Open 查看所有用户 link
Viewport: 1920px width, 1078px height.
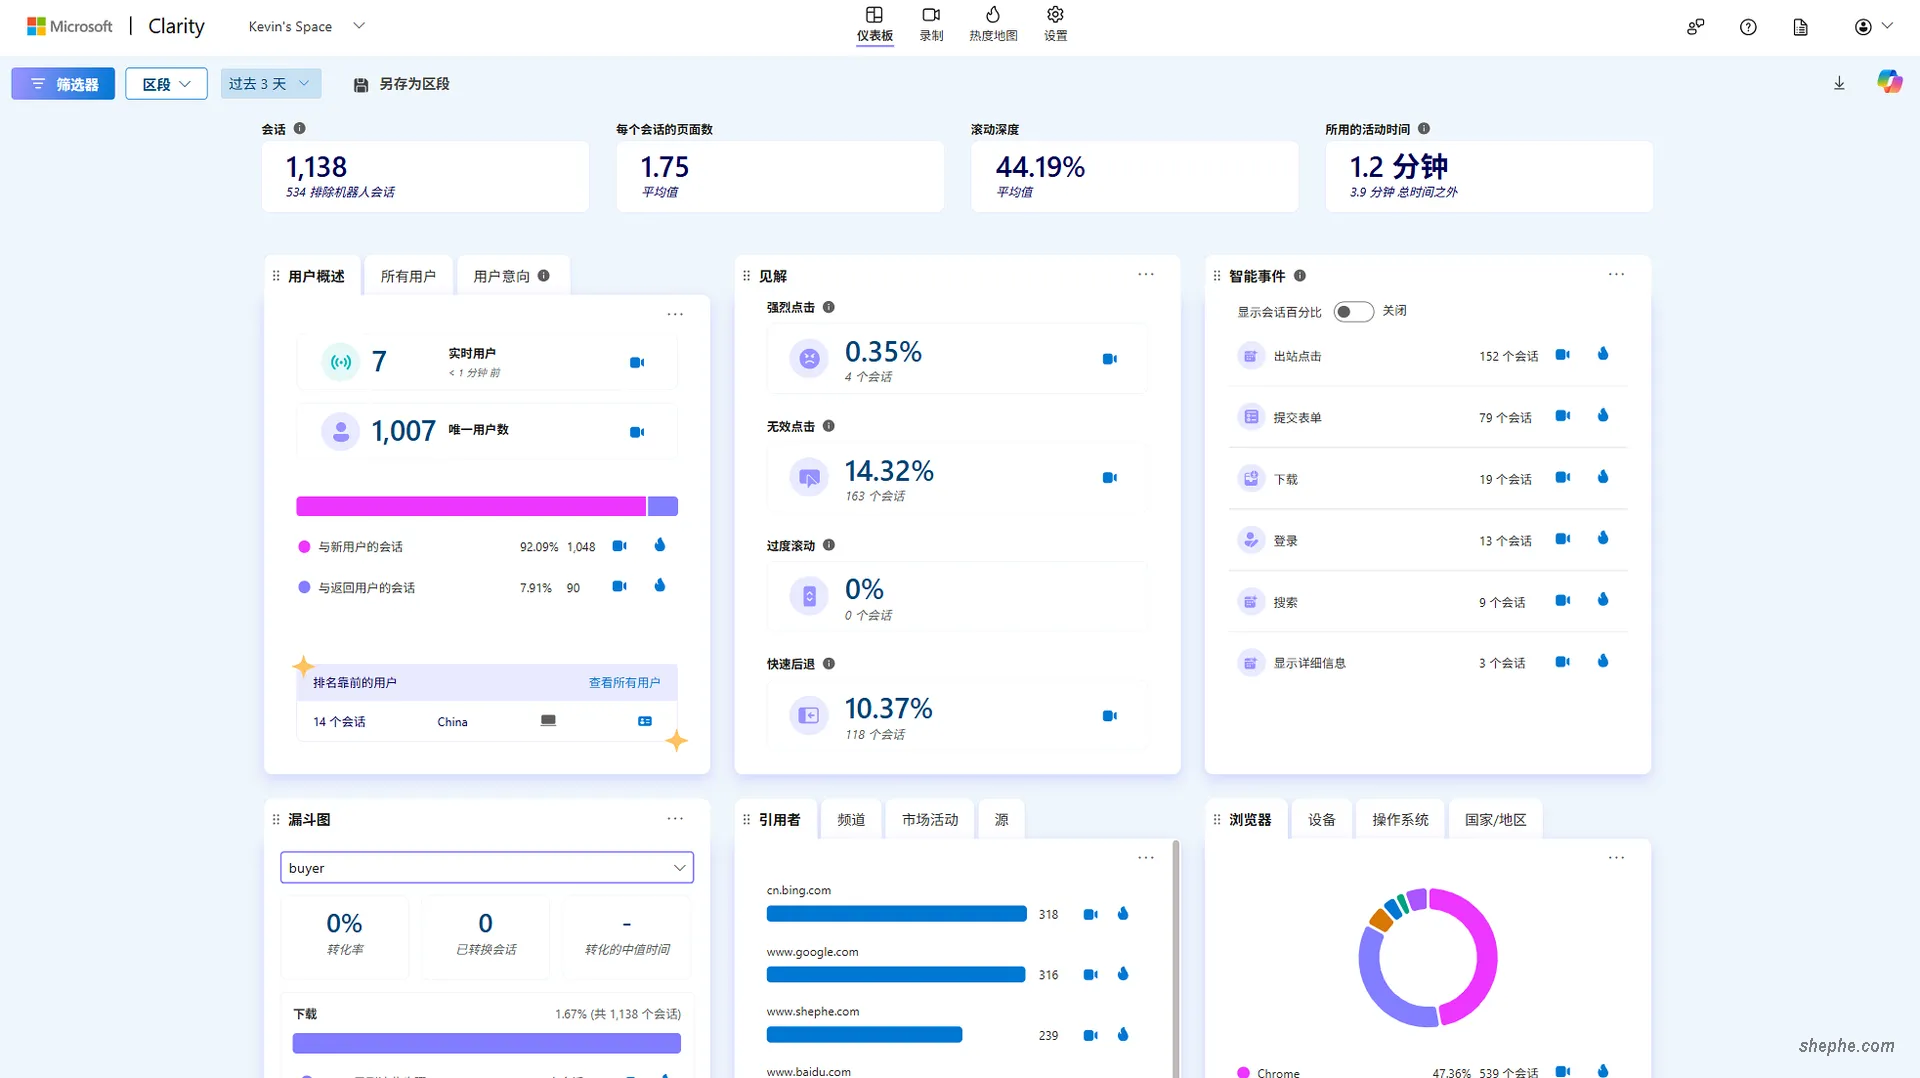pos(624,683)
